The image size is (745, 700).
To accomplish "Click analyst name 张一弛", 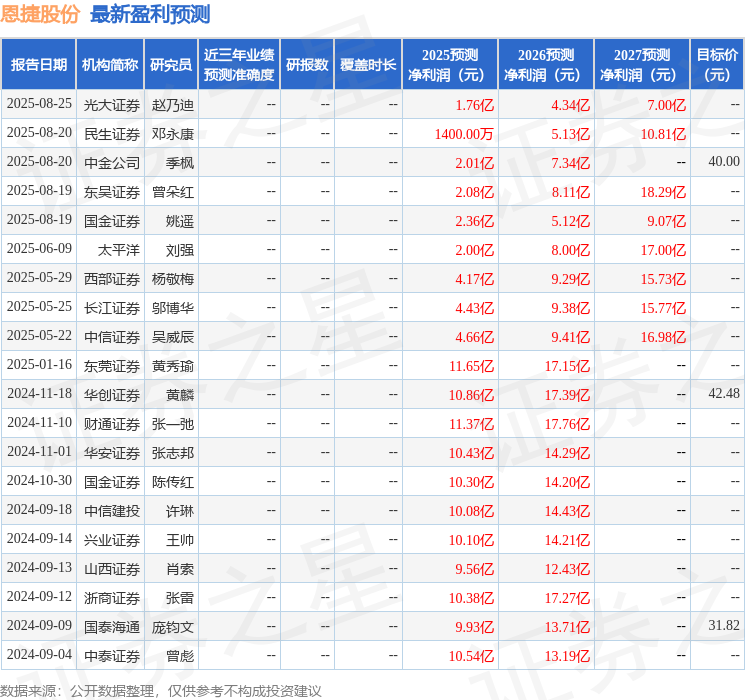I will 172,424.
